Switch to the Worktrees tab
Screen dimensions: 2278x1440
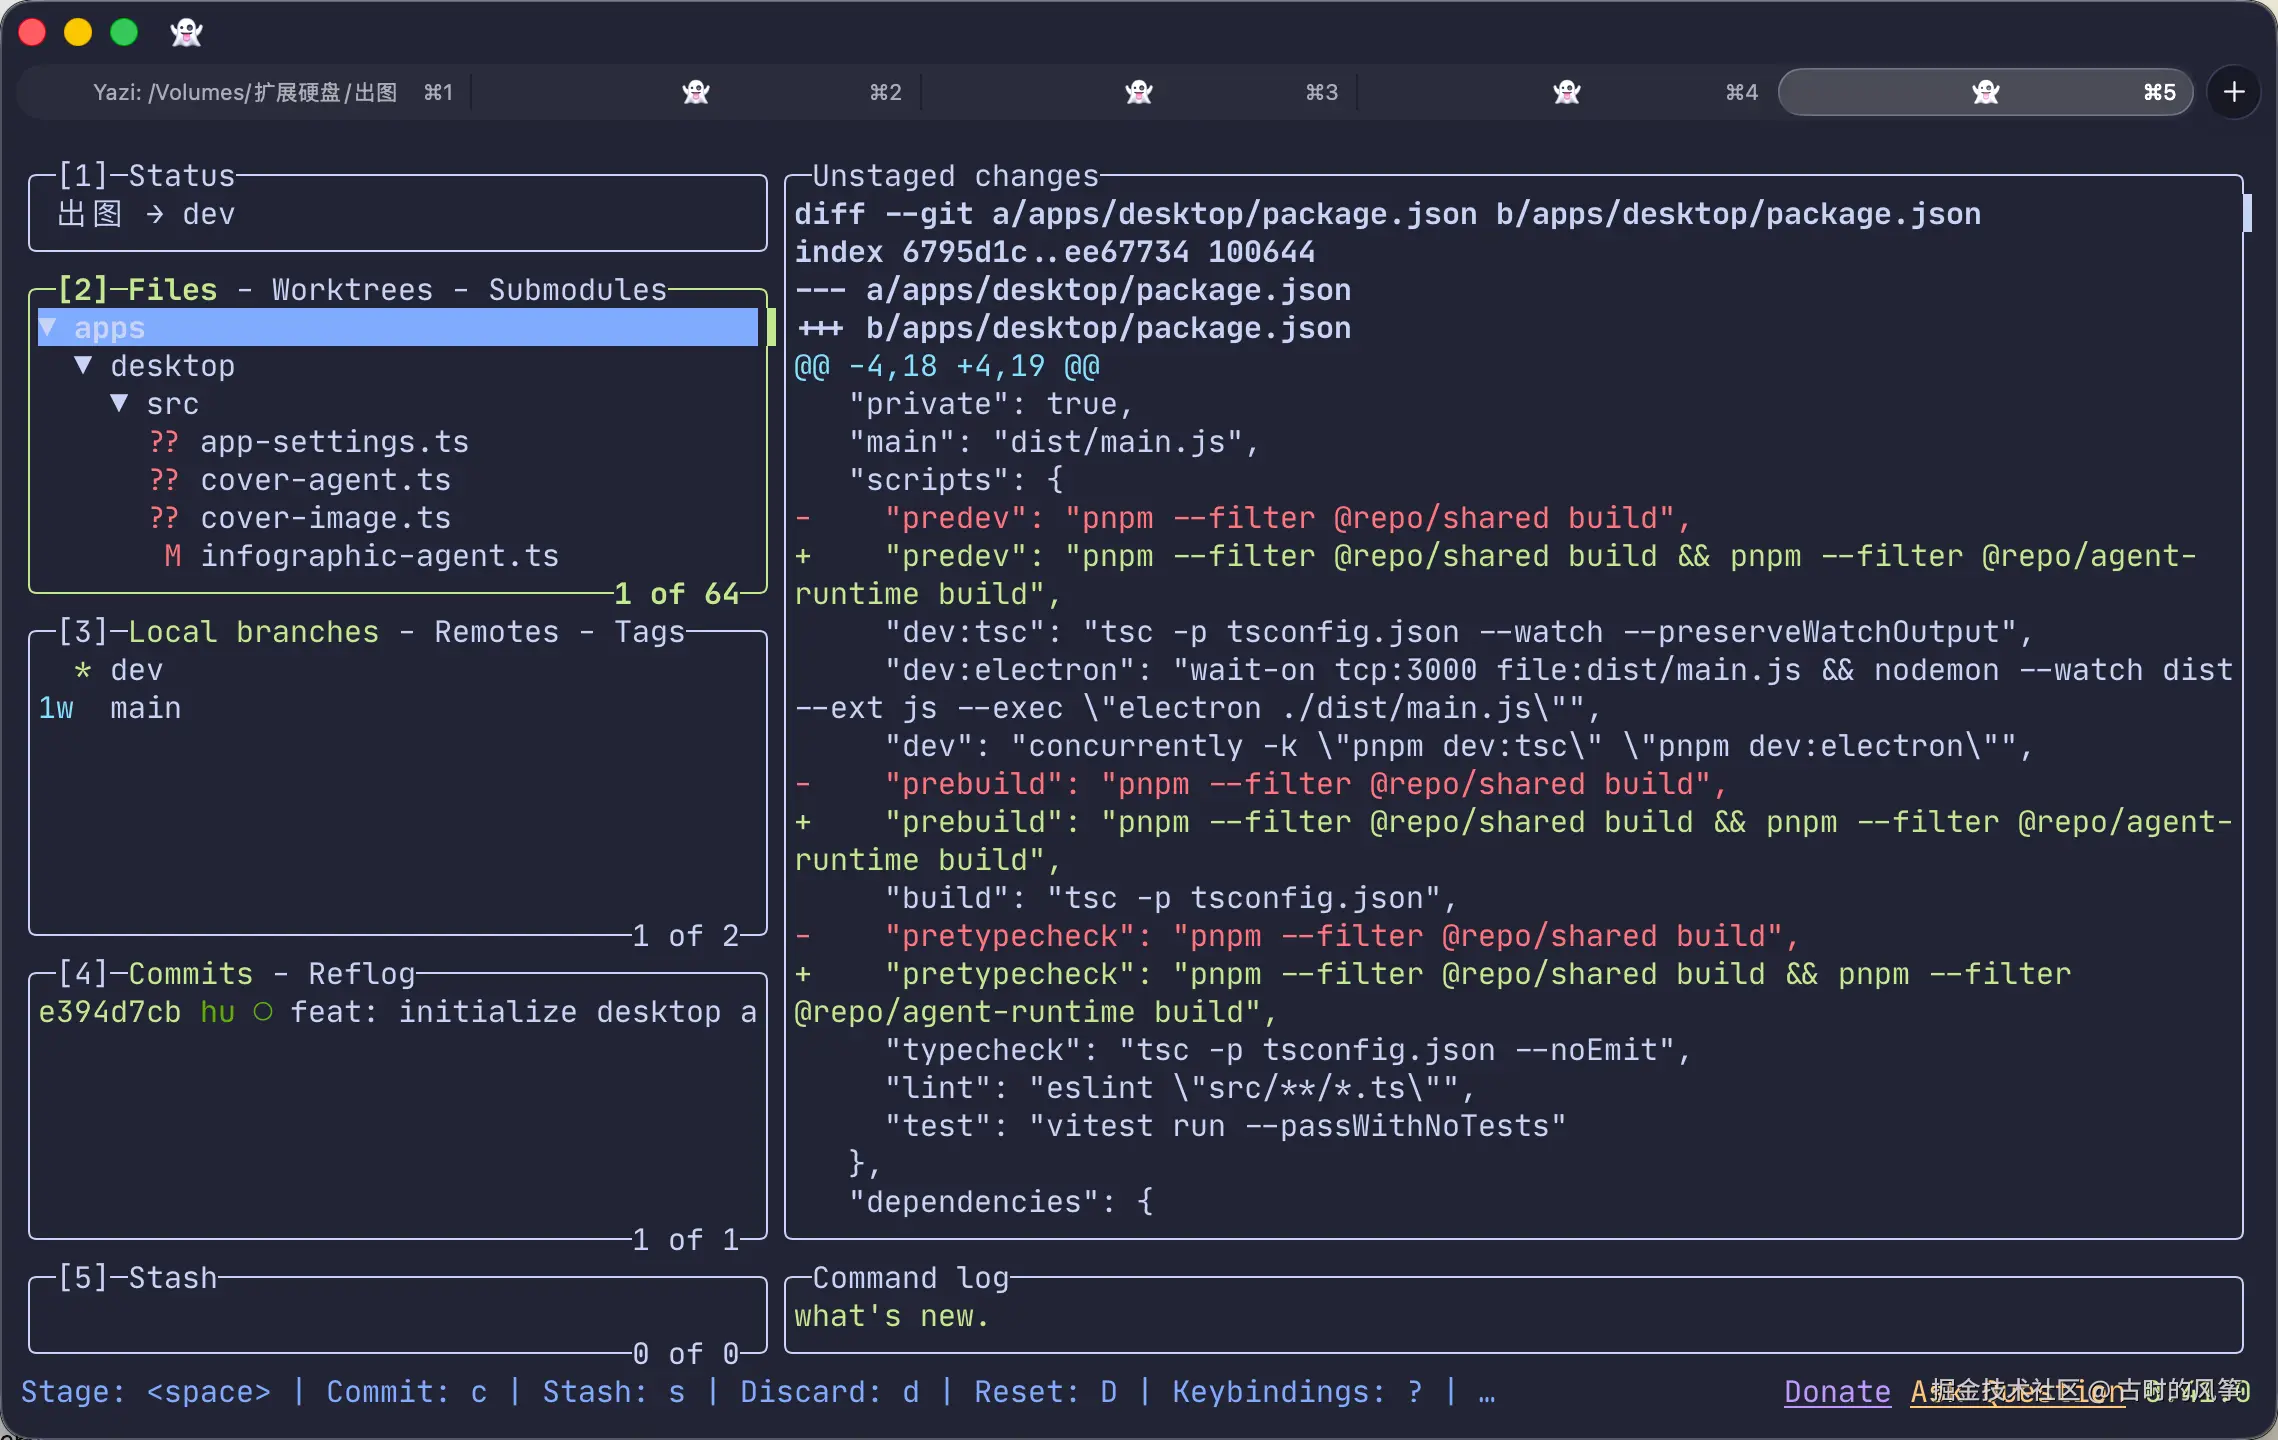[x=352, y=290]
